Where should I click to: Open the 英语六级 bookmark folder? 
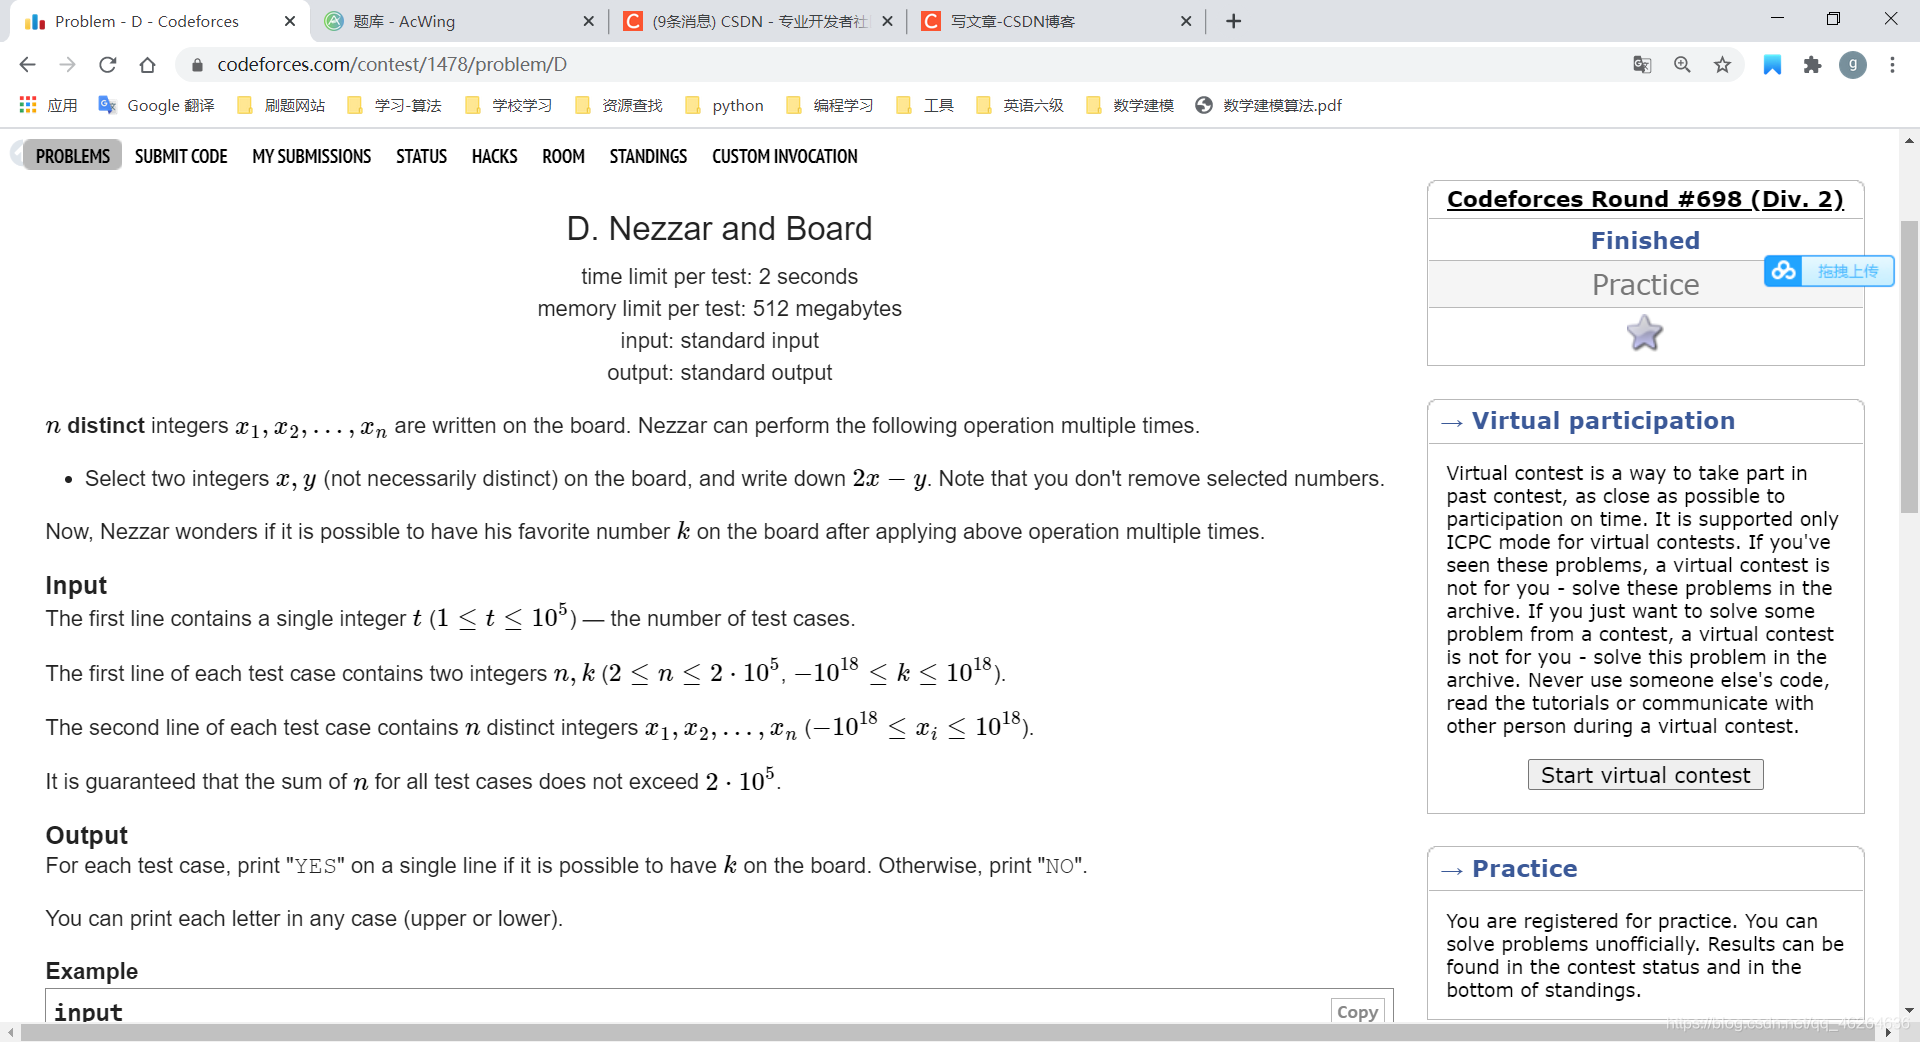coord(1020,105)
